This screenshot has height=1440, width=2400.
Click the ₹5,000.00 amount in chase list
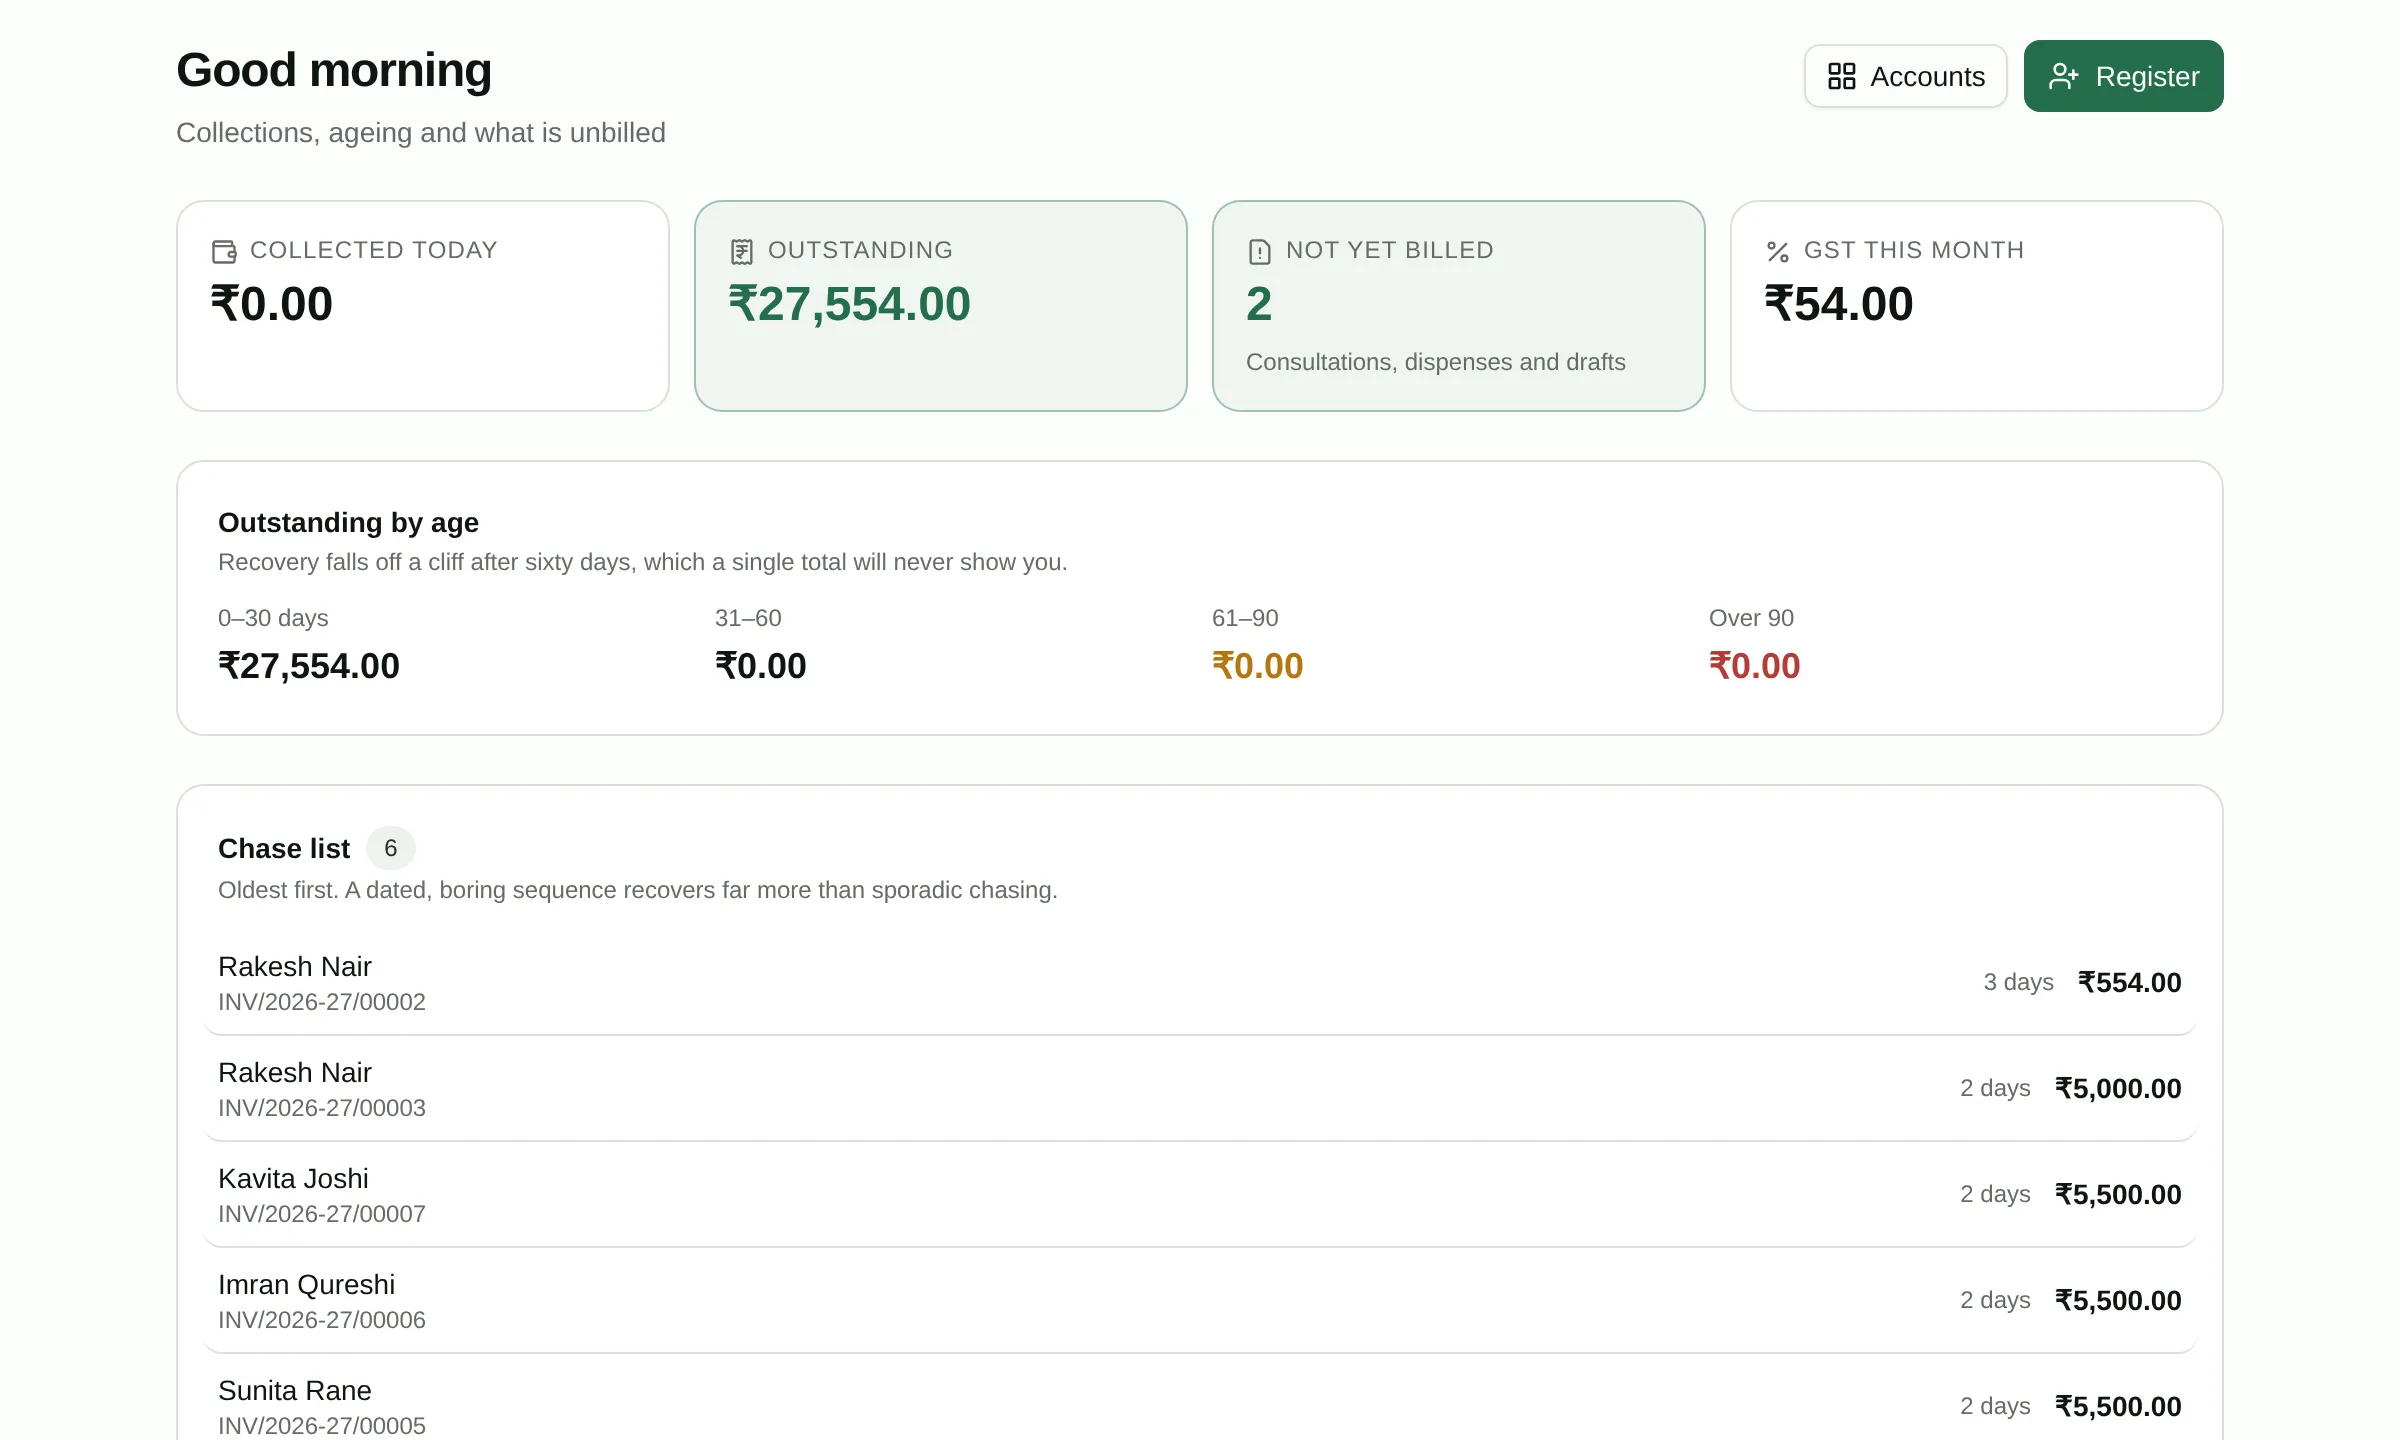[2118, 1089]
